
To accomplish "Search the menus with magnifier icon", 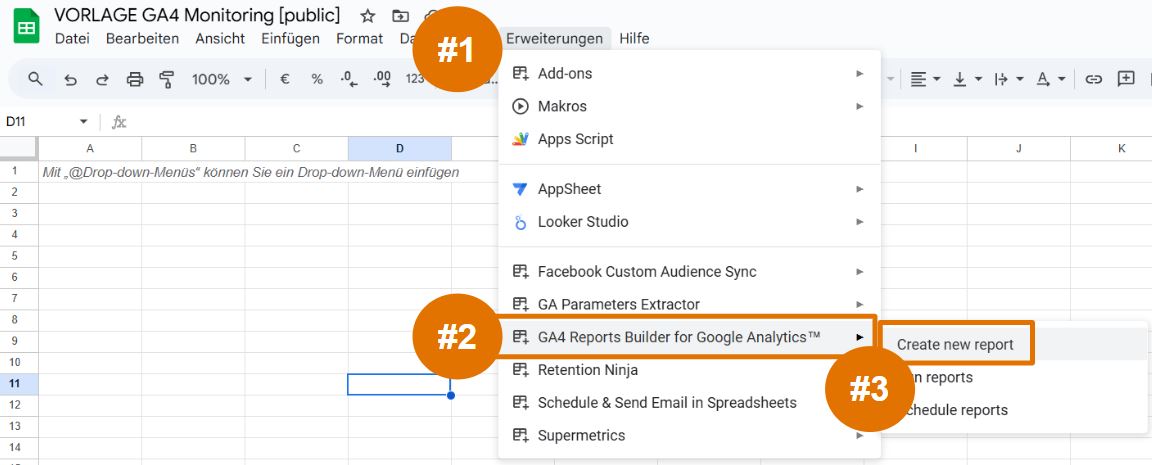I will tap(35, 79).
